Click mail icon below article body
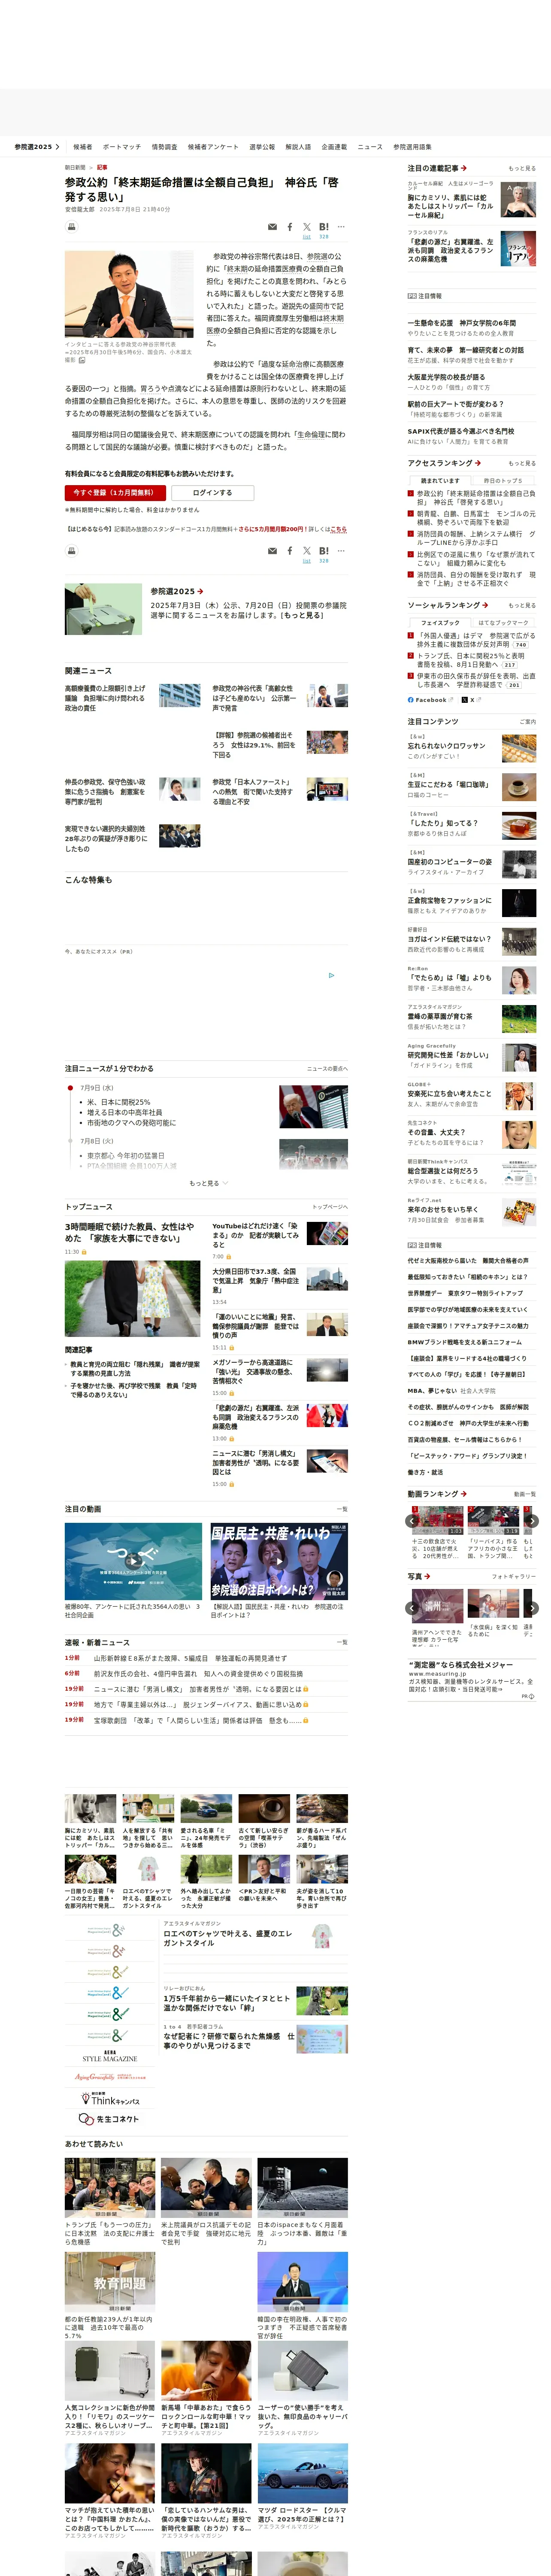The image size is (551, 2576). pyautogui.click(x=272, y=551)
